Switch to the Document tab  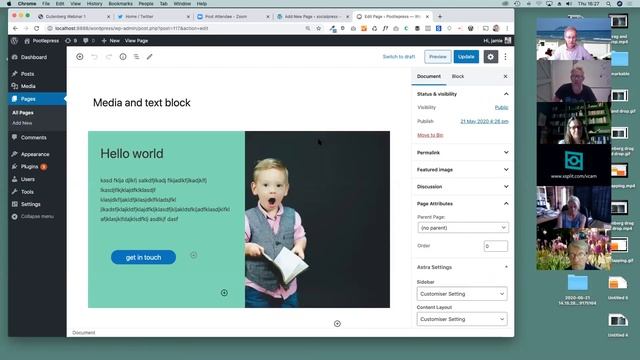pos(429,76)
